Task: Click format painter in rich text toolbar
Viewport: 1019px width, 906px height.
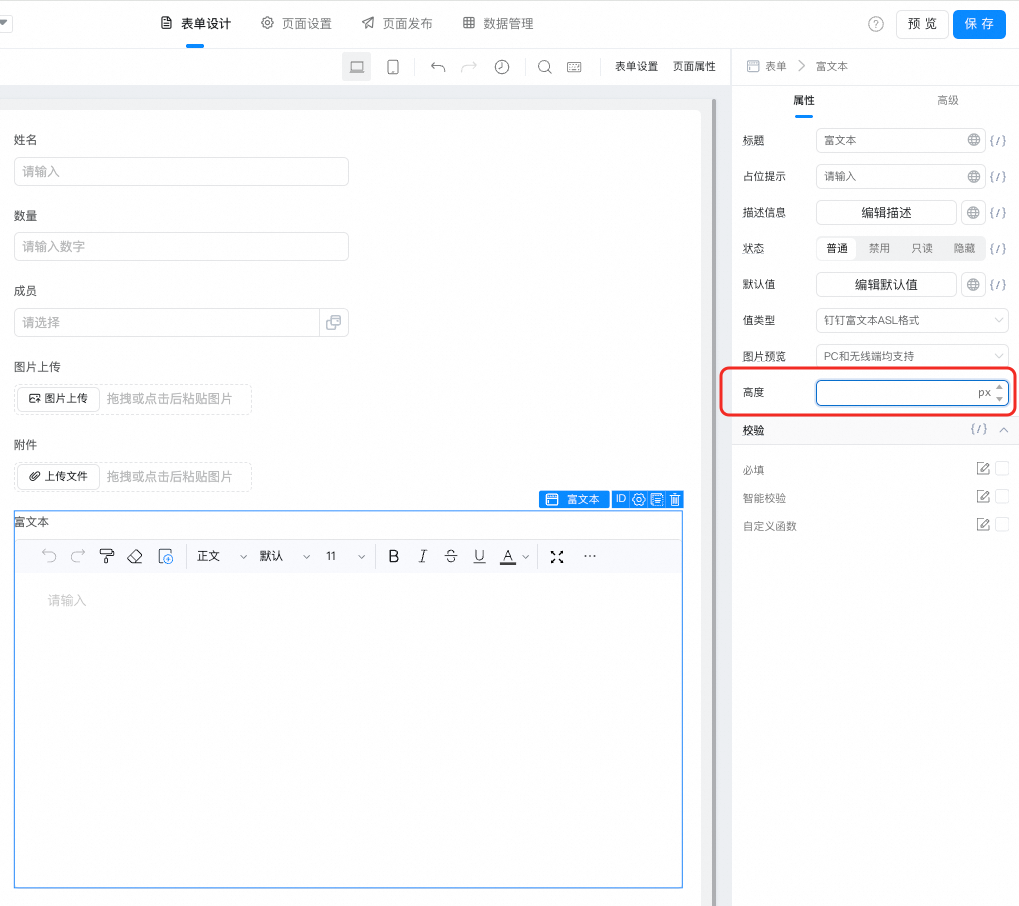Action: (107, 556)
